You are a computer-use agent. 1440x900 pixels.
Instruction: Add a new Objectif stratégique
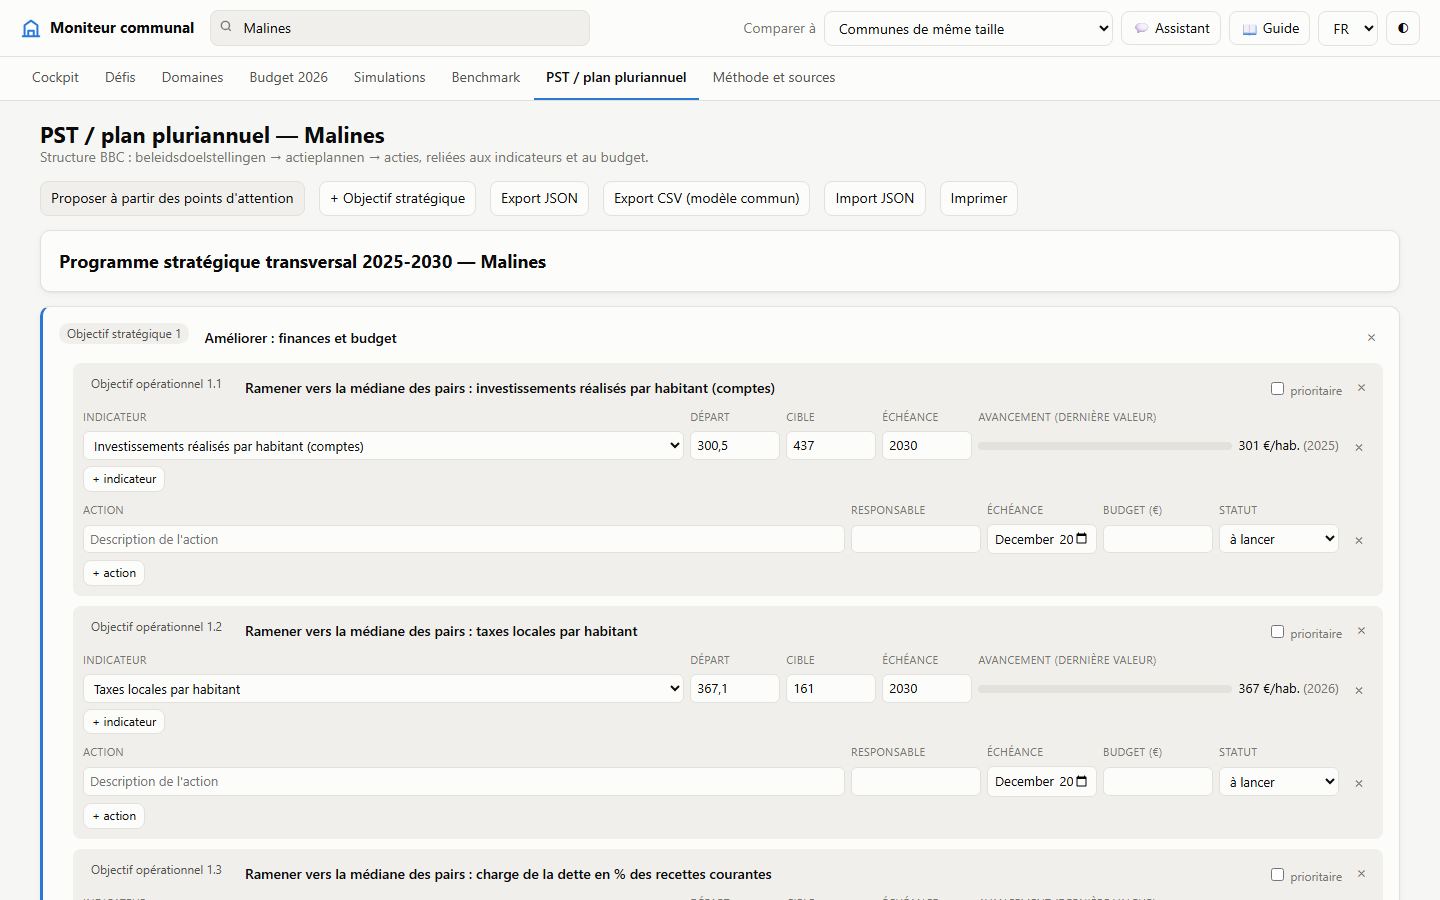point(397,198)
